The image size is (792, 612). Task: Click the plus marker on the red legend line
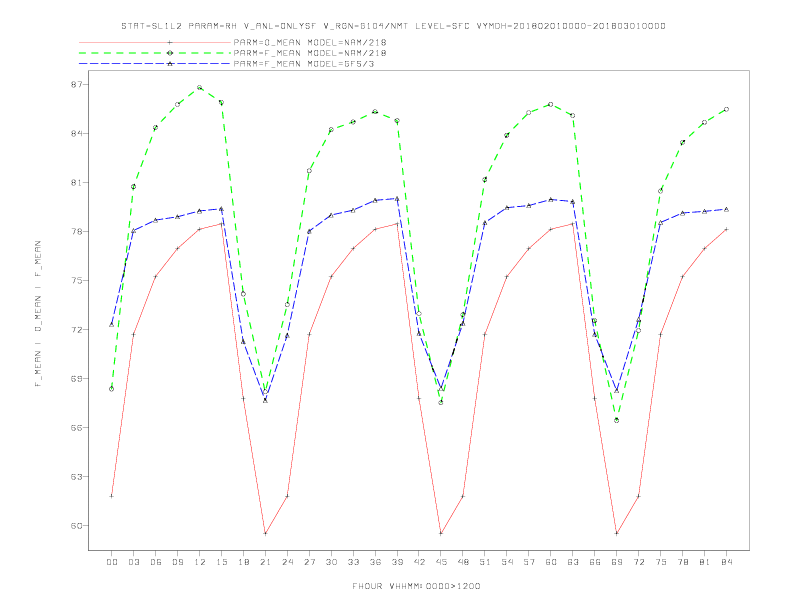point(170,42)
